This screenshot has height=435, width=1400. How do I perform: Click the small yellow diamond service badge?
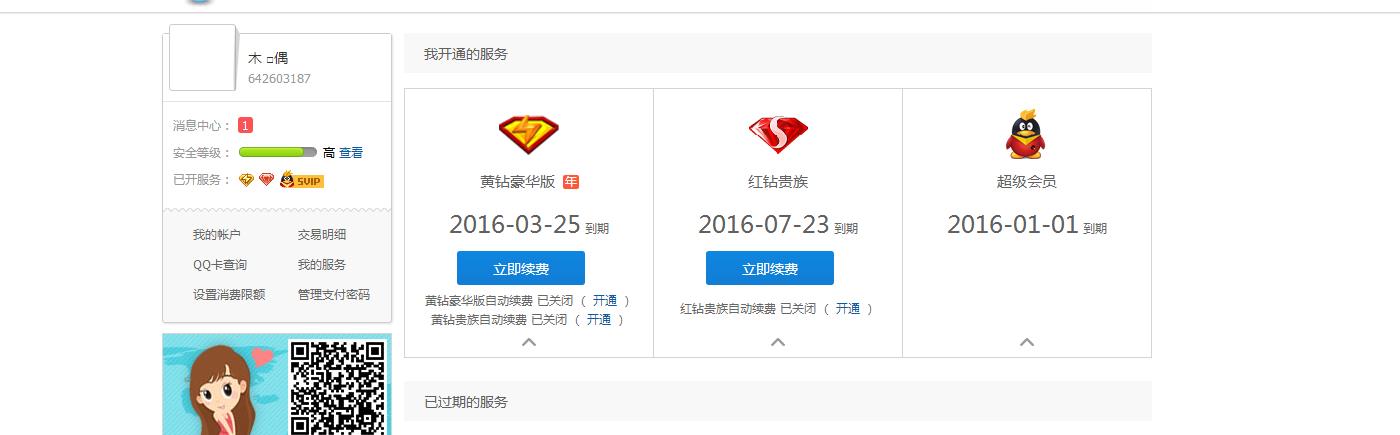246,180
